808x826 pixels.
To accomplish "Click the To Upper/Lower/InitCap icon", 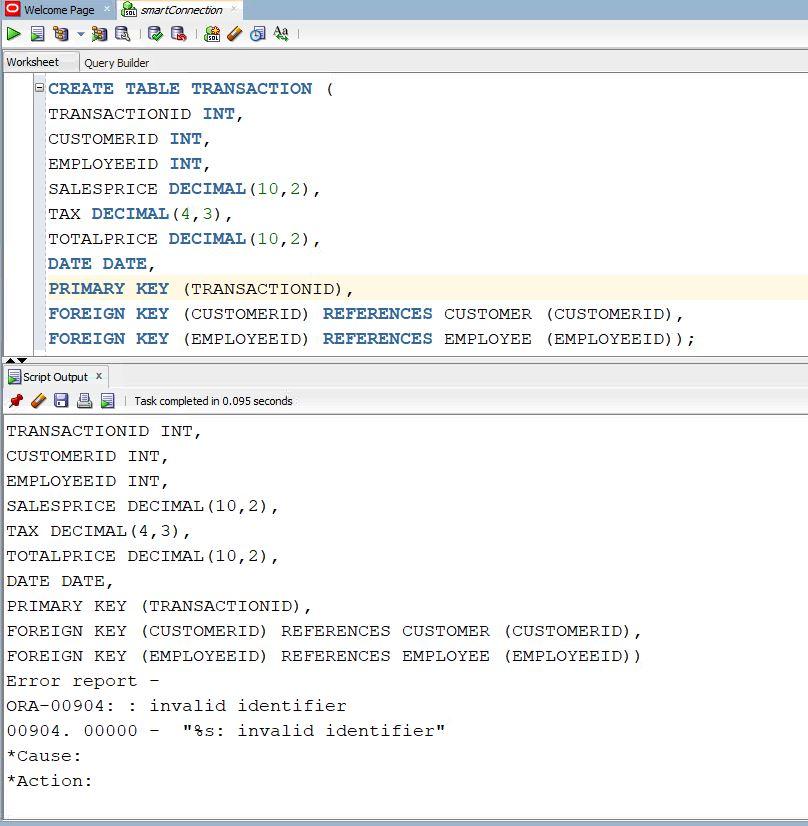I will tap(281, 34).
